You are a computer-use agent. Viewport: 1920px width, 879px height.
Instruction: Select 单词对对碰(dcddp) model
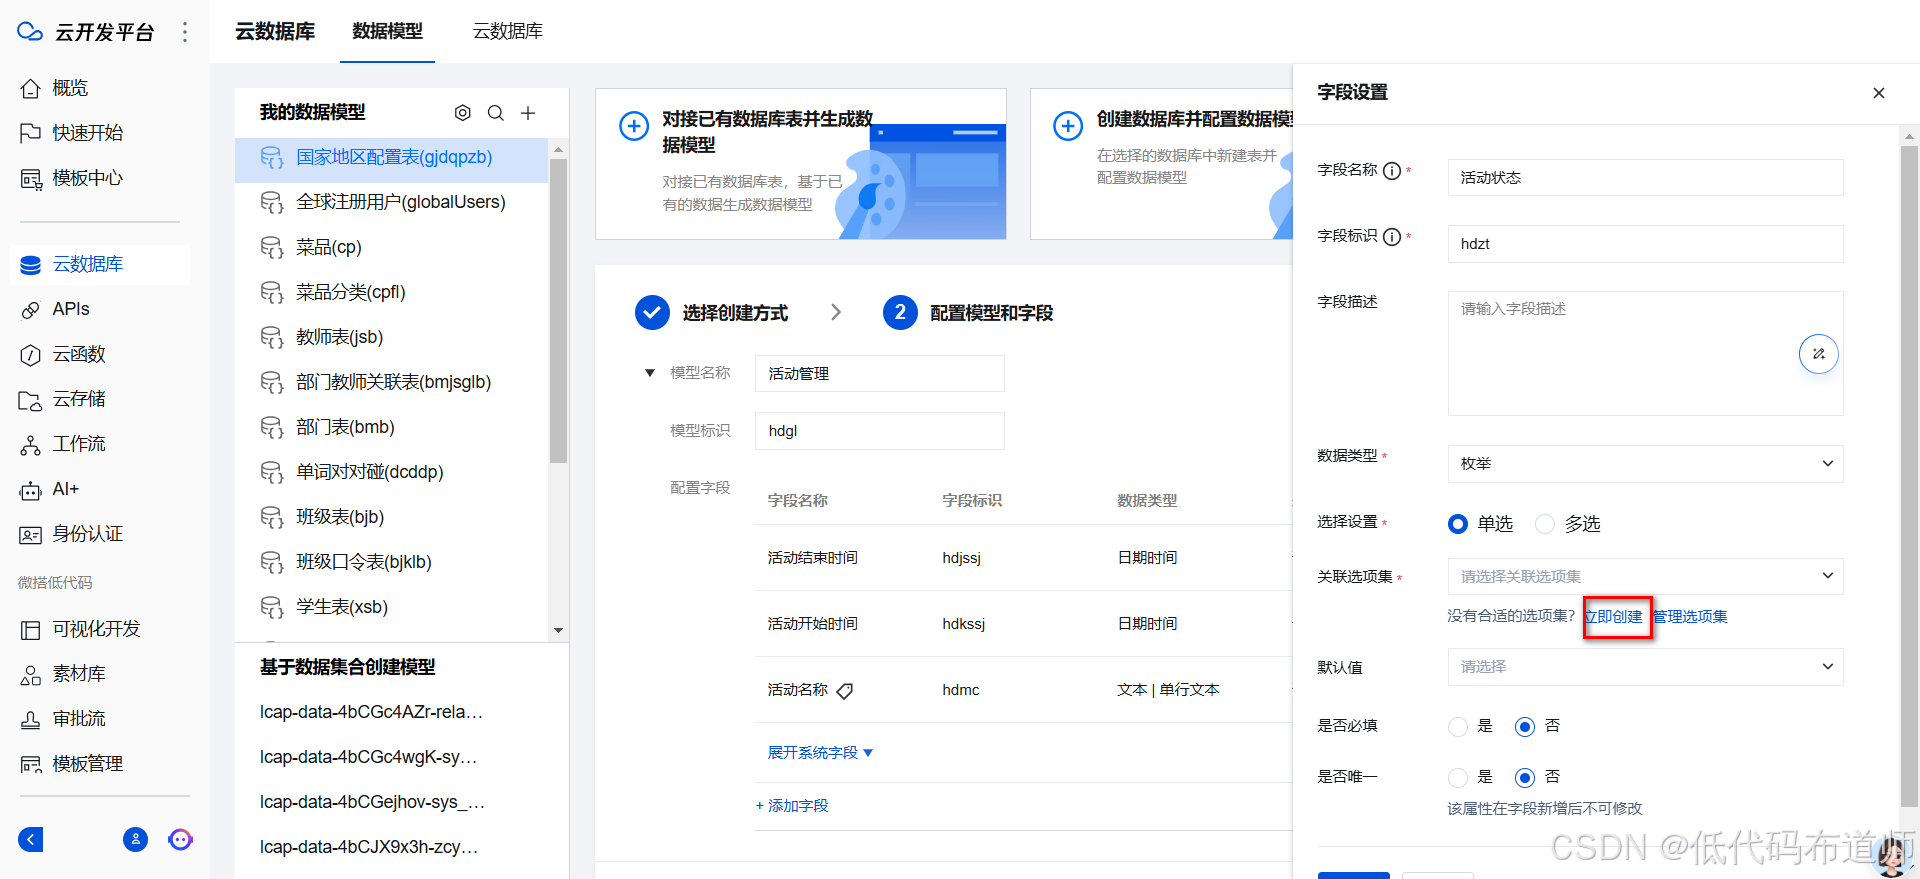391,473
